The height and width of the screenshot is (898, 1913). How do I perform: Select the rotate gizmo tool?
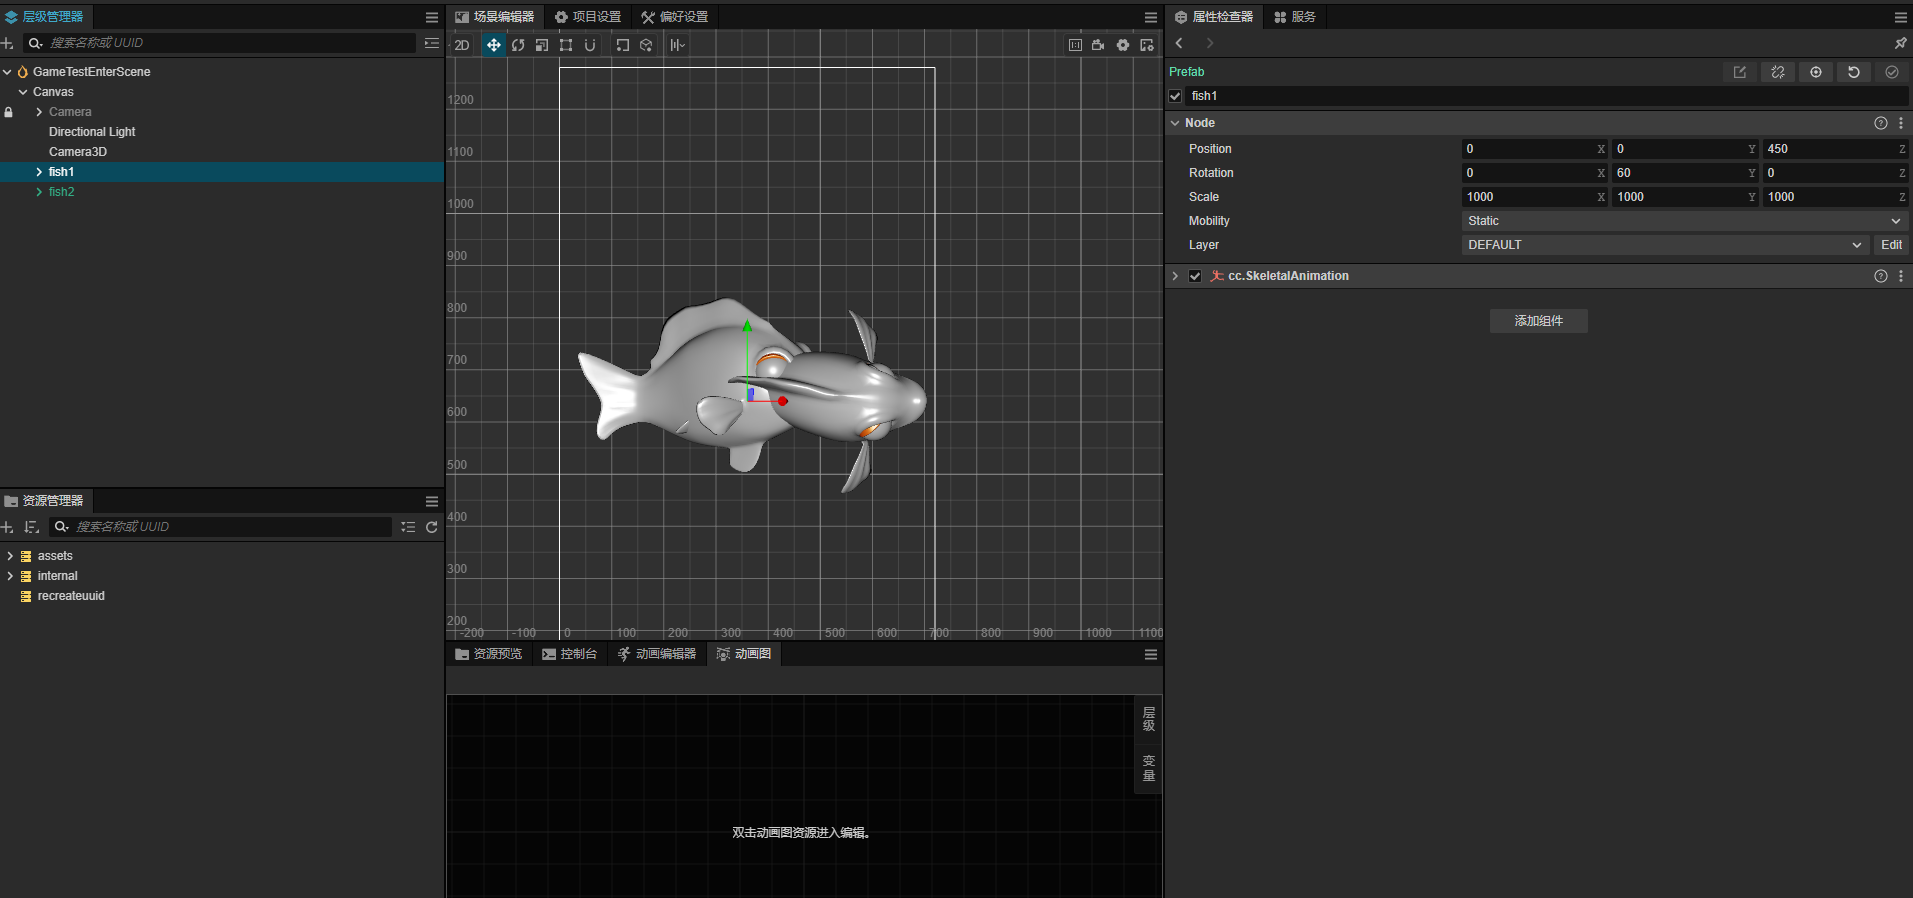pyautogui.click(x=518, y=45)
